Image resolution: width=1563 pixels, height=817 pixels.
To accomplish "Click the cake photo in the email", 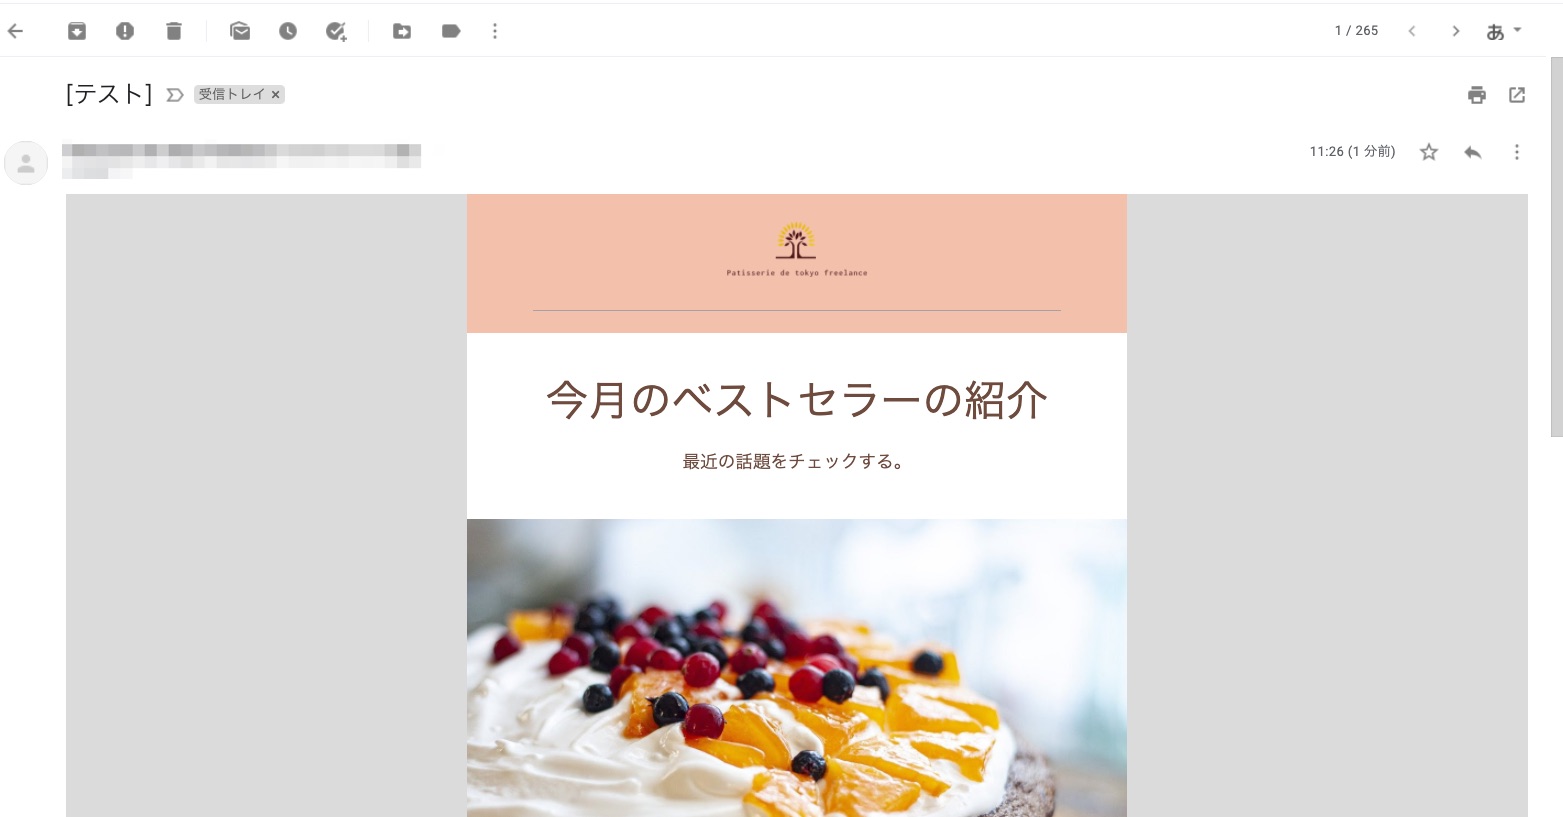I will [x=797, y=668].
